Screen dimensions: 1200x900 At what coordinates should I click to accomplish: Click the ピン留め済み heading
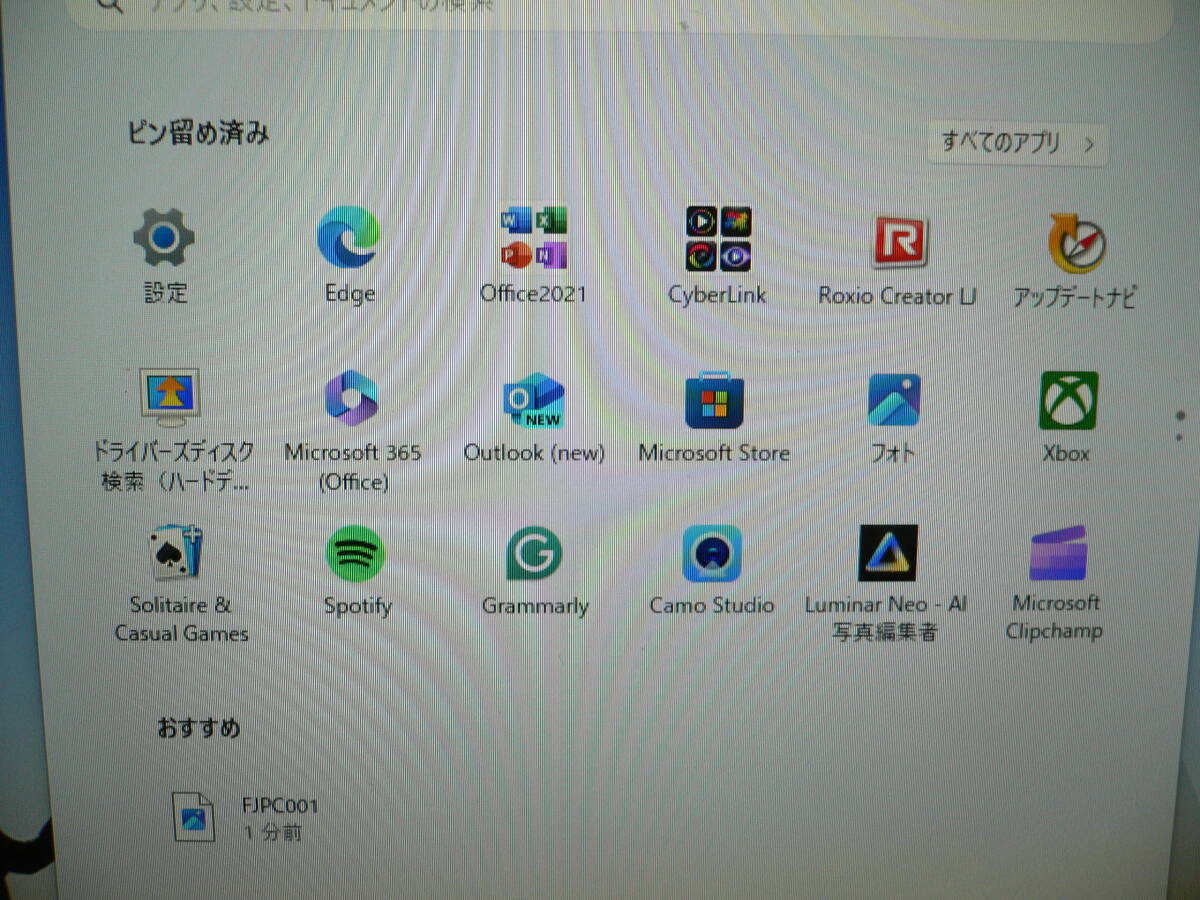[x=198, y=133]
